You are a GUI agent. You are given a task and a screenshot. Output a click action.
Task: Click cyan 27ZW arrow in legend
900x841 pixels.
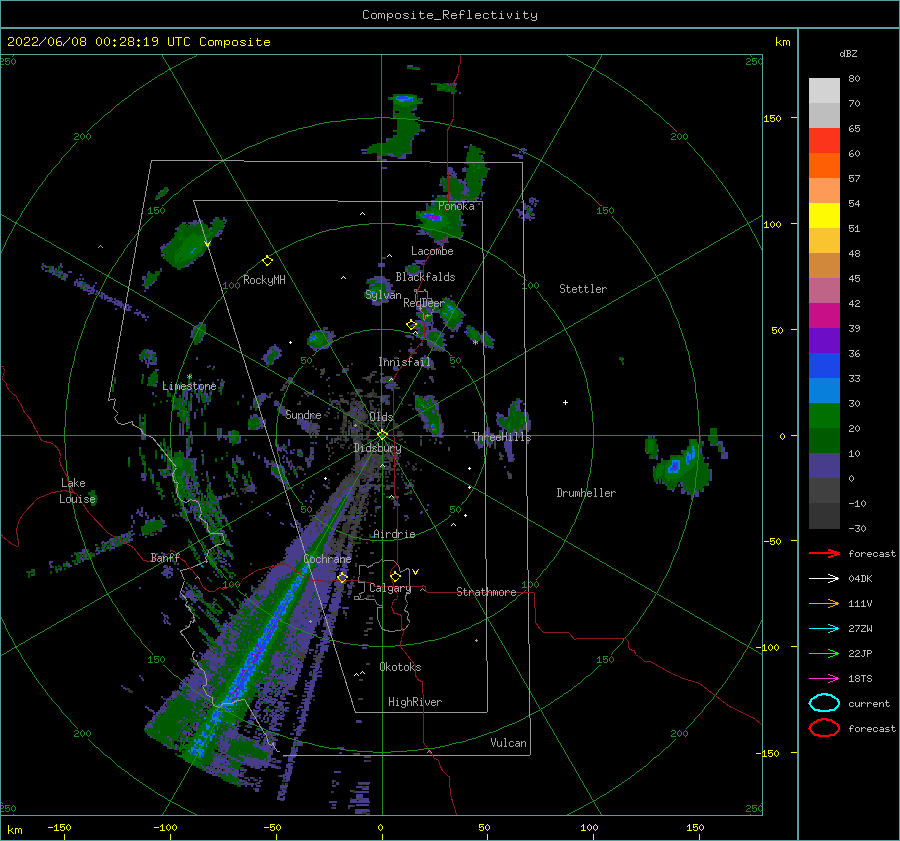coord(824,629)
